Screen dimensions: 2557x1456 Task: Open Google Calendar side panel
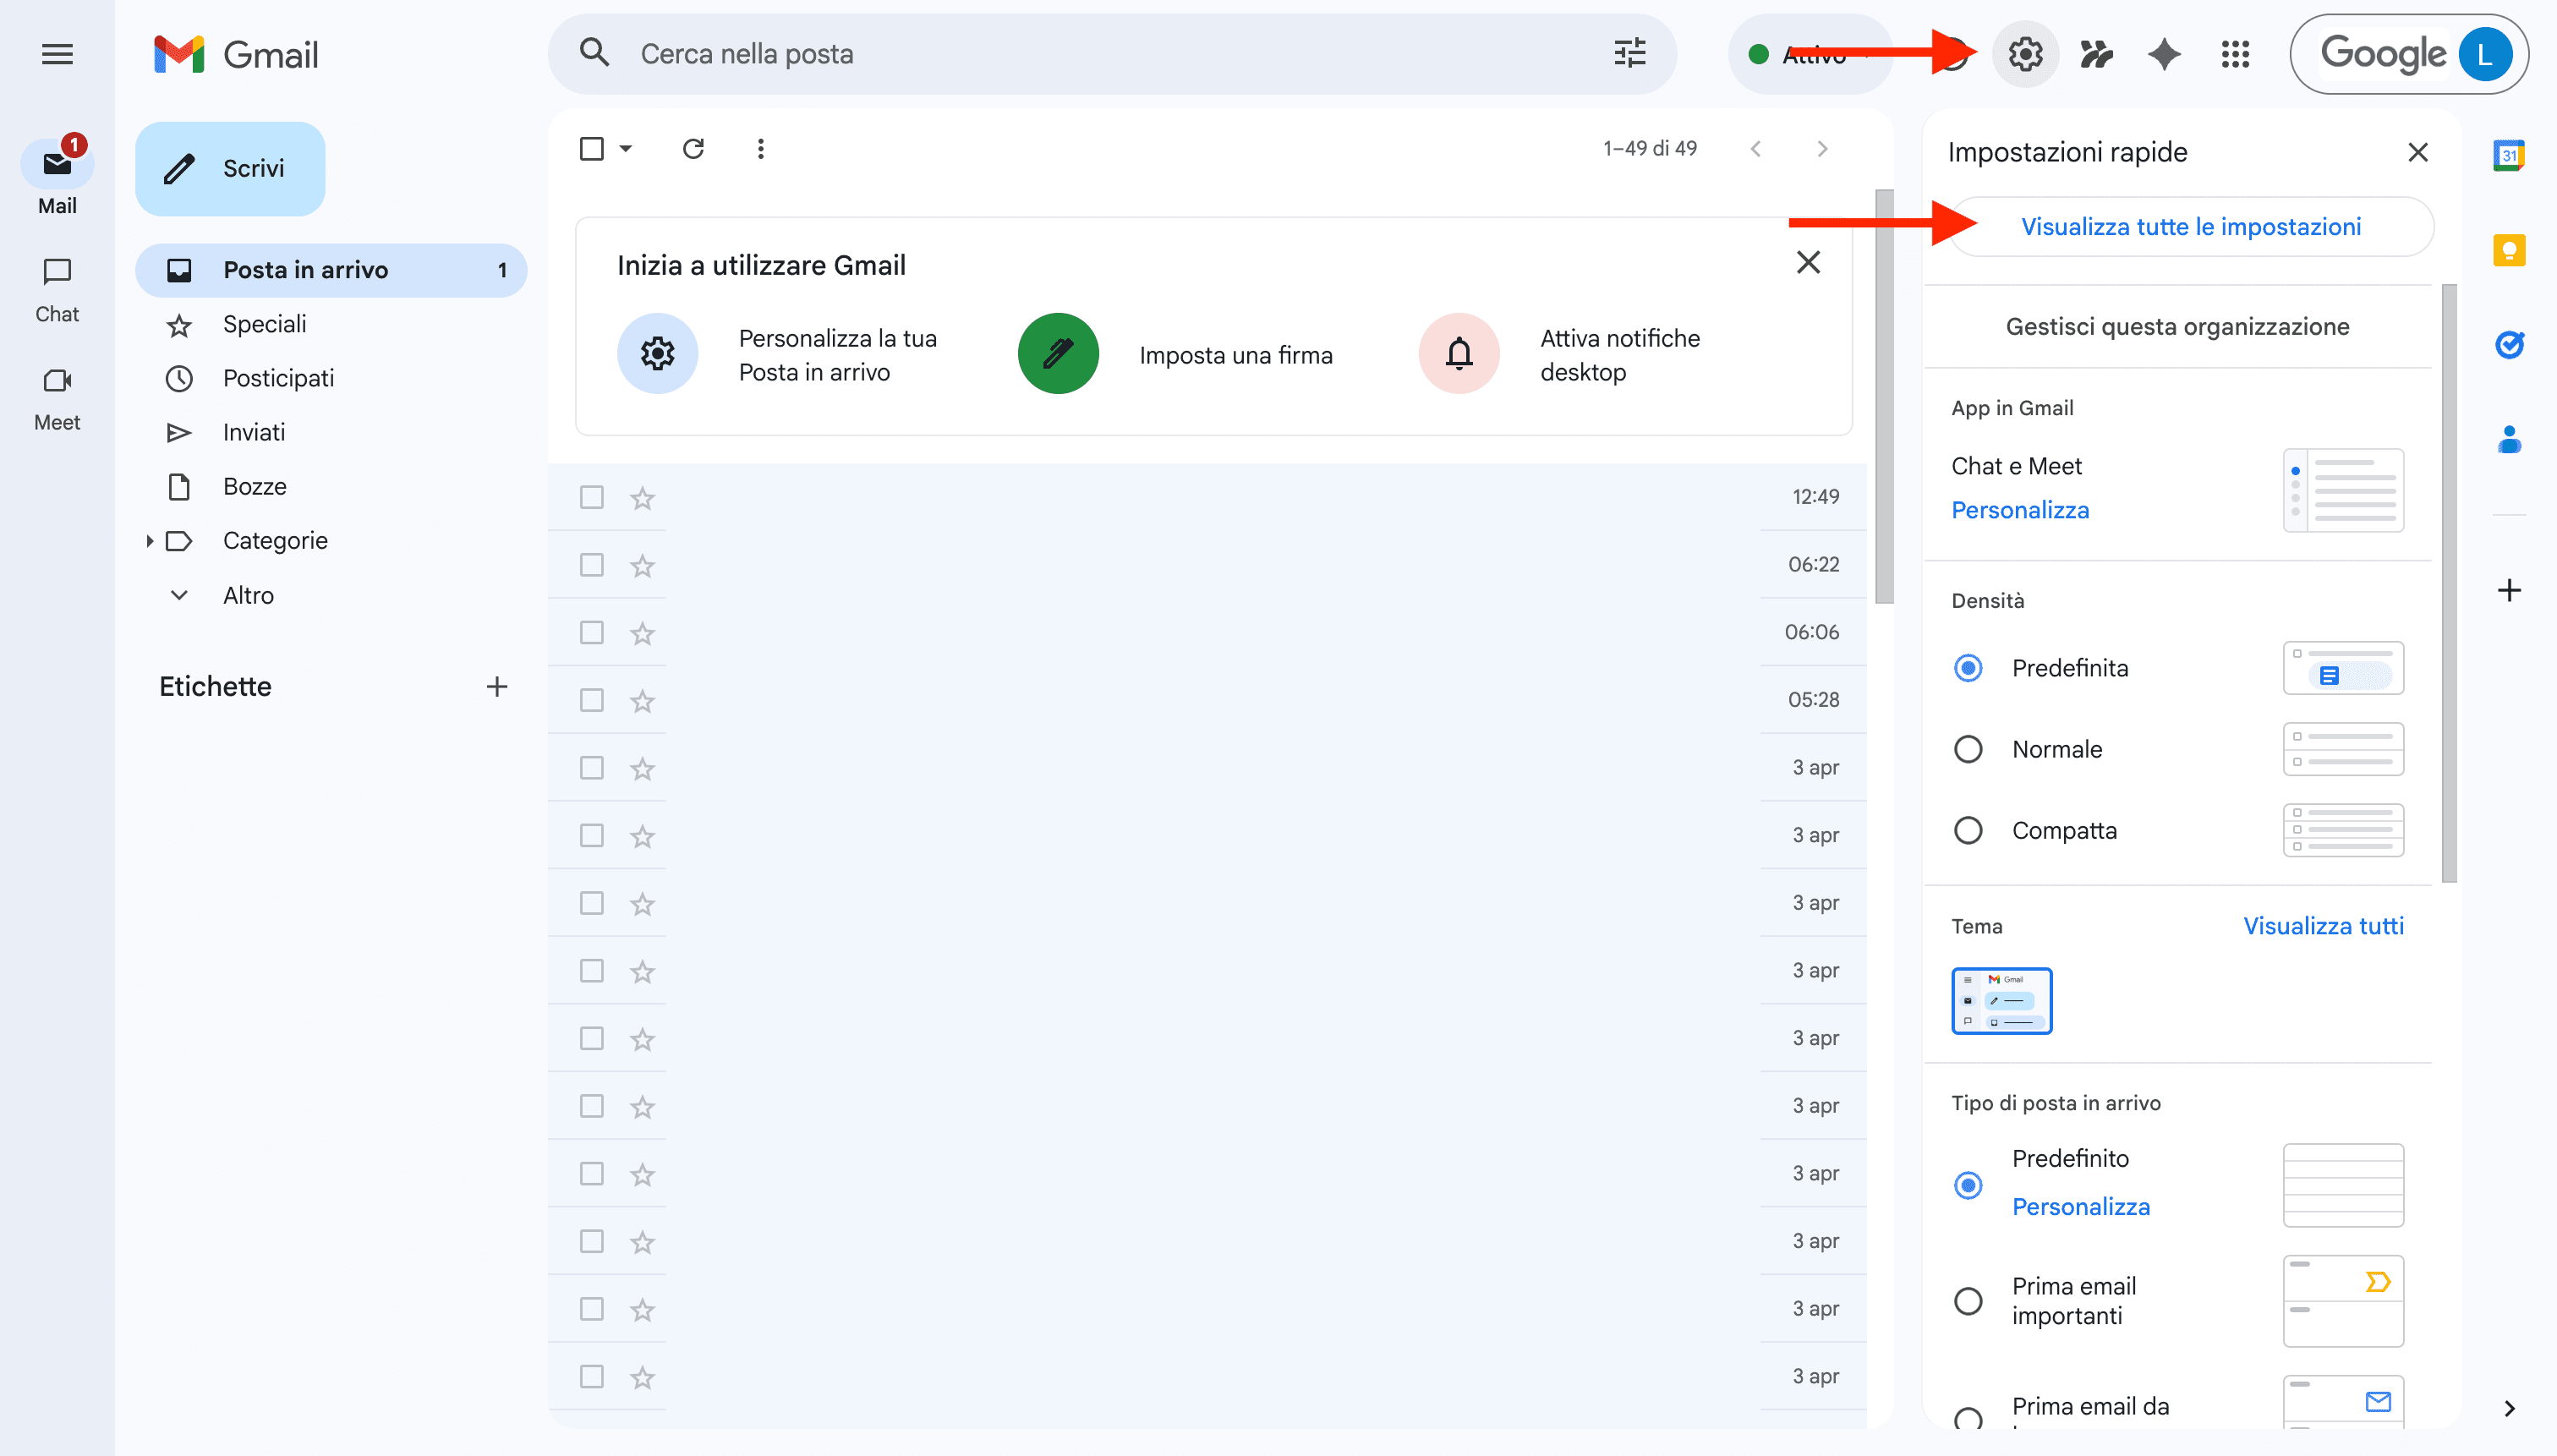pos(2509,155)
